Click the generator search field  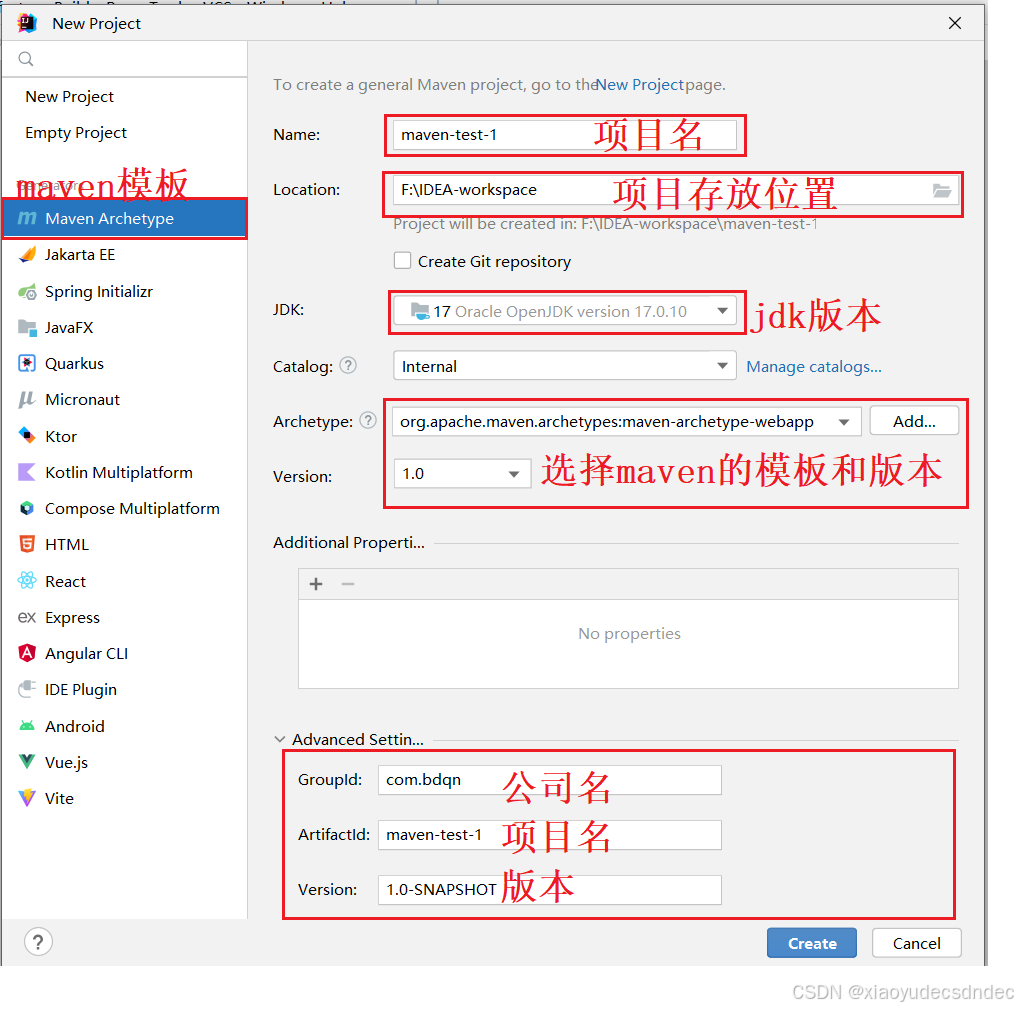pyautogui.click(x=125, y=59)
